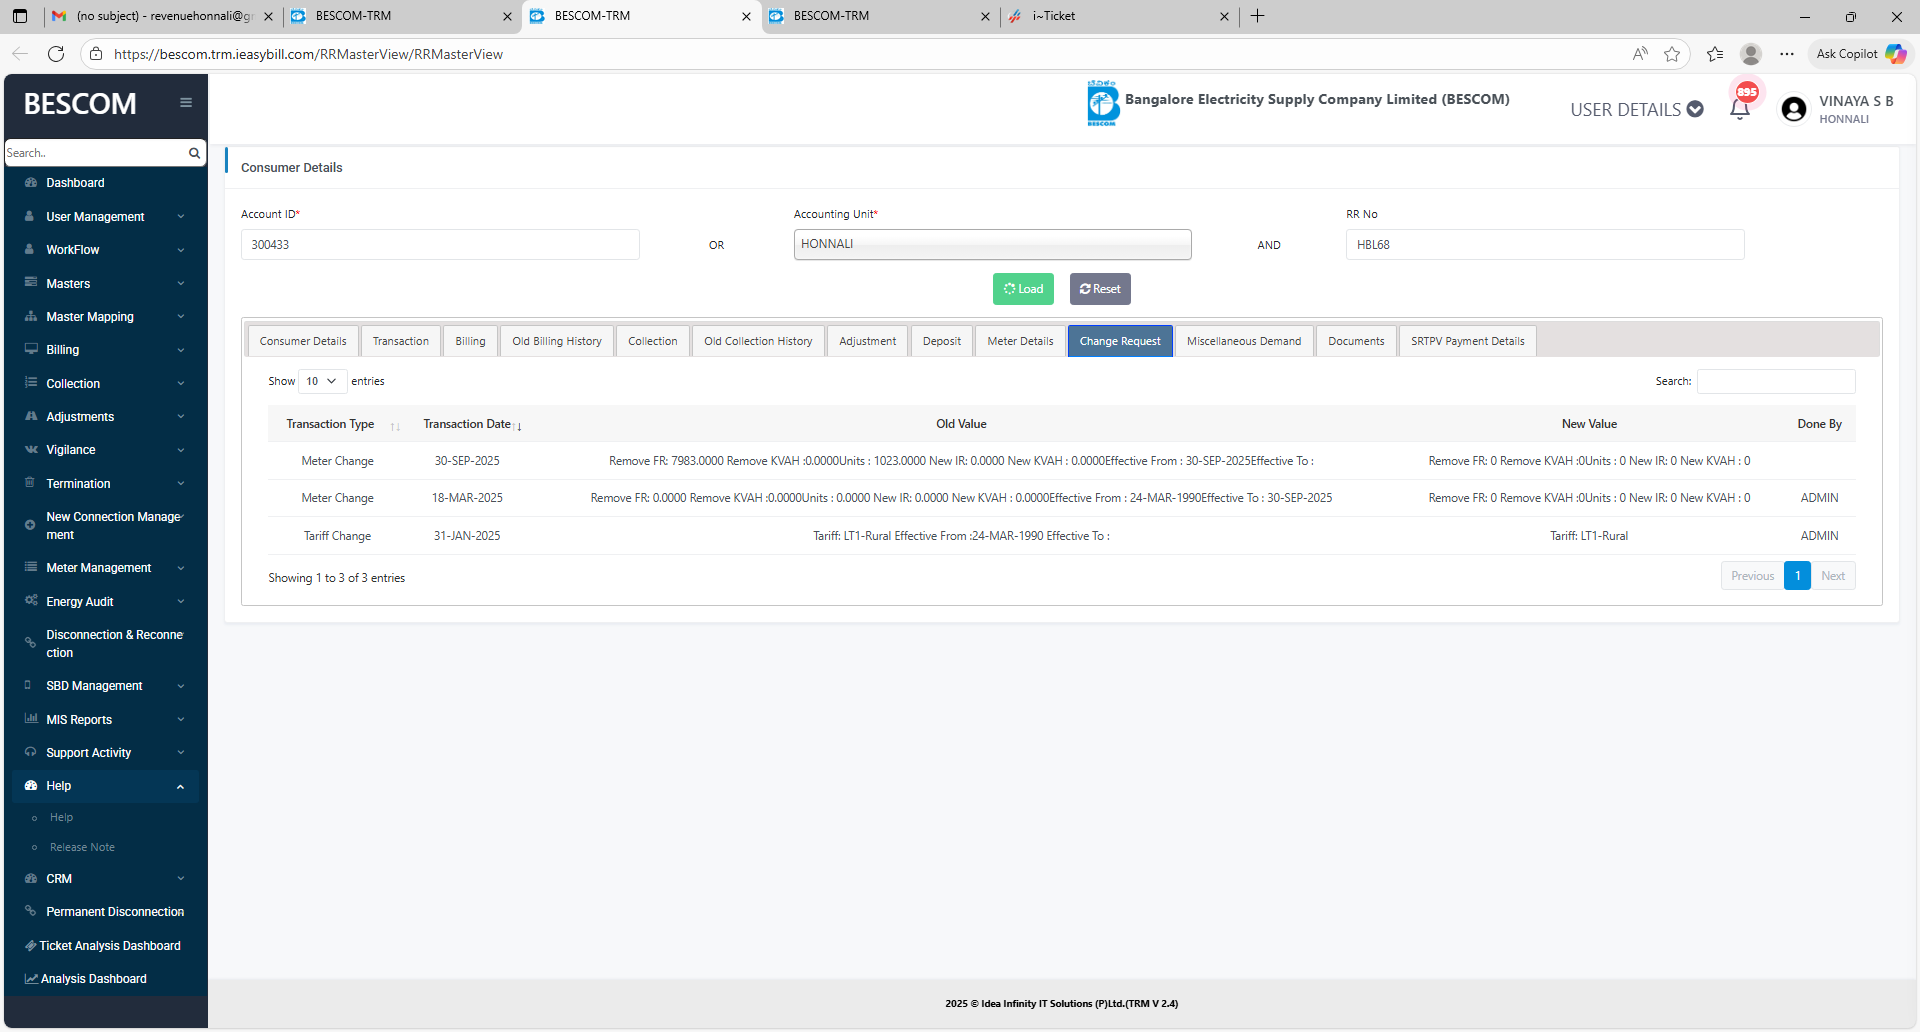
Task: Click the Read aloud icon
Action: 1640,54
